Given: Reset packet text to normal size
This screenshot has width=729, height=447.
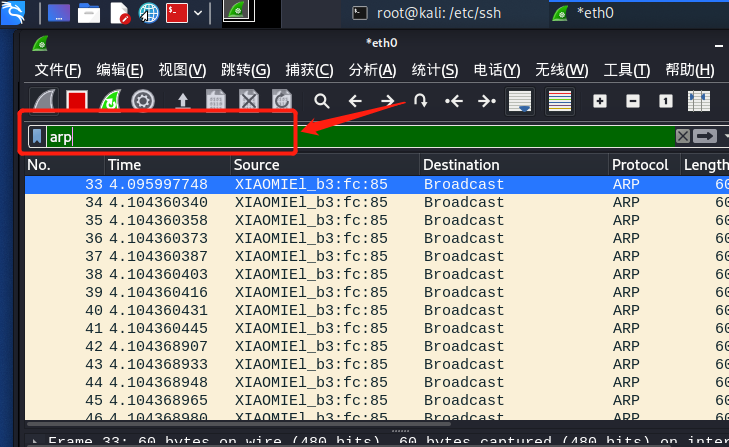Looking at the screenshot, I should tap(666, 101).
